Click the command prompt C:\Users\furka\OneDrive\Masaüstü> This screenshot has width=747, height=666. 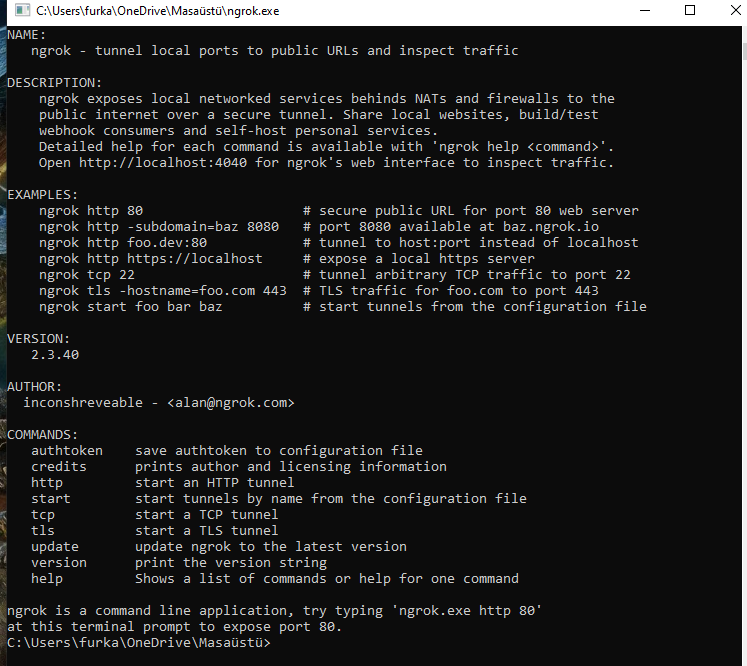pos(139,643)
